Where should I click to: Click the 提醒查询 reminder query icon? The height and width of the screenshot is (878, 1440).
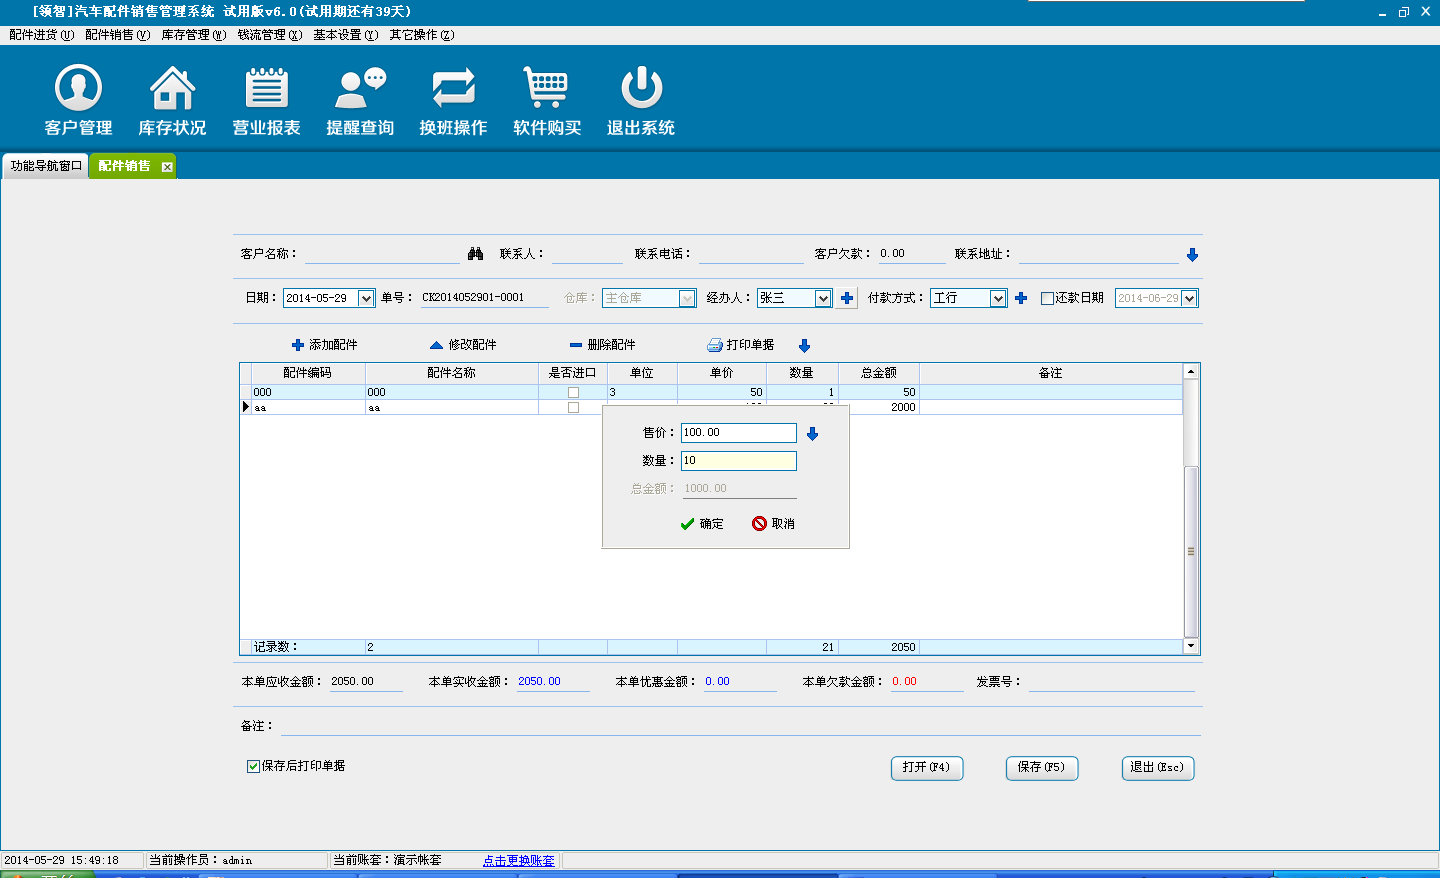pos(360,89)
